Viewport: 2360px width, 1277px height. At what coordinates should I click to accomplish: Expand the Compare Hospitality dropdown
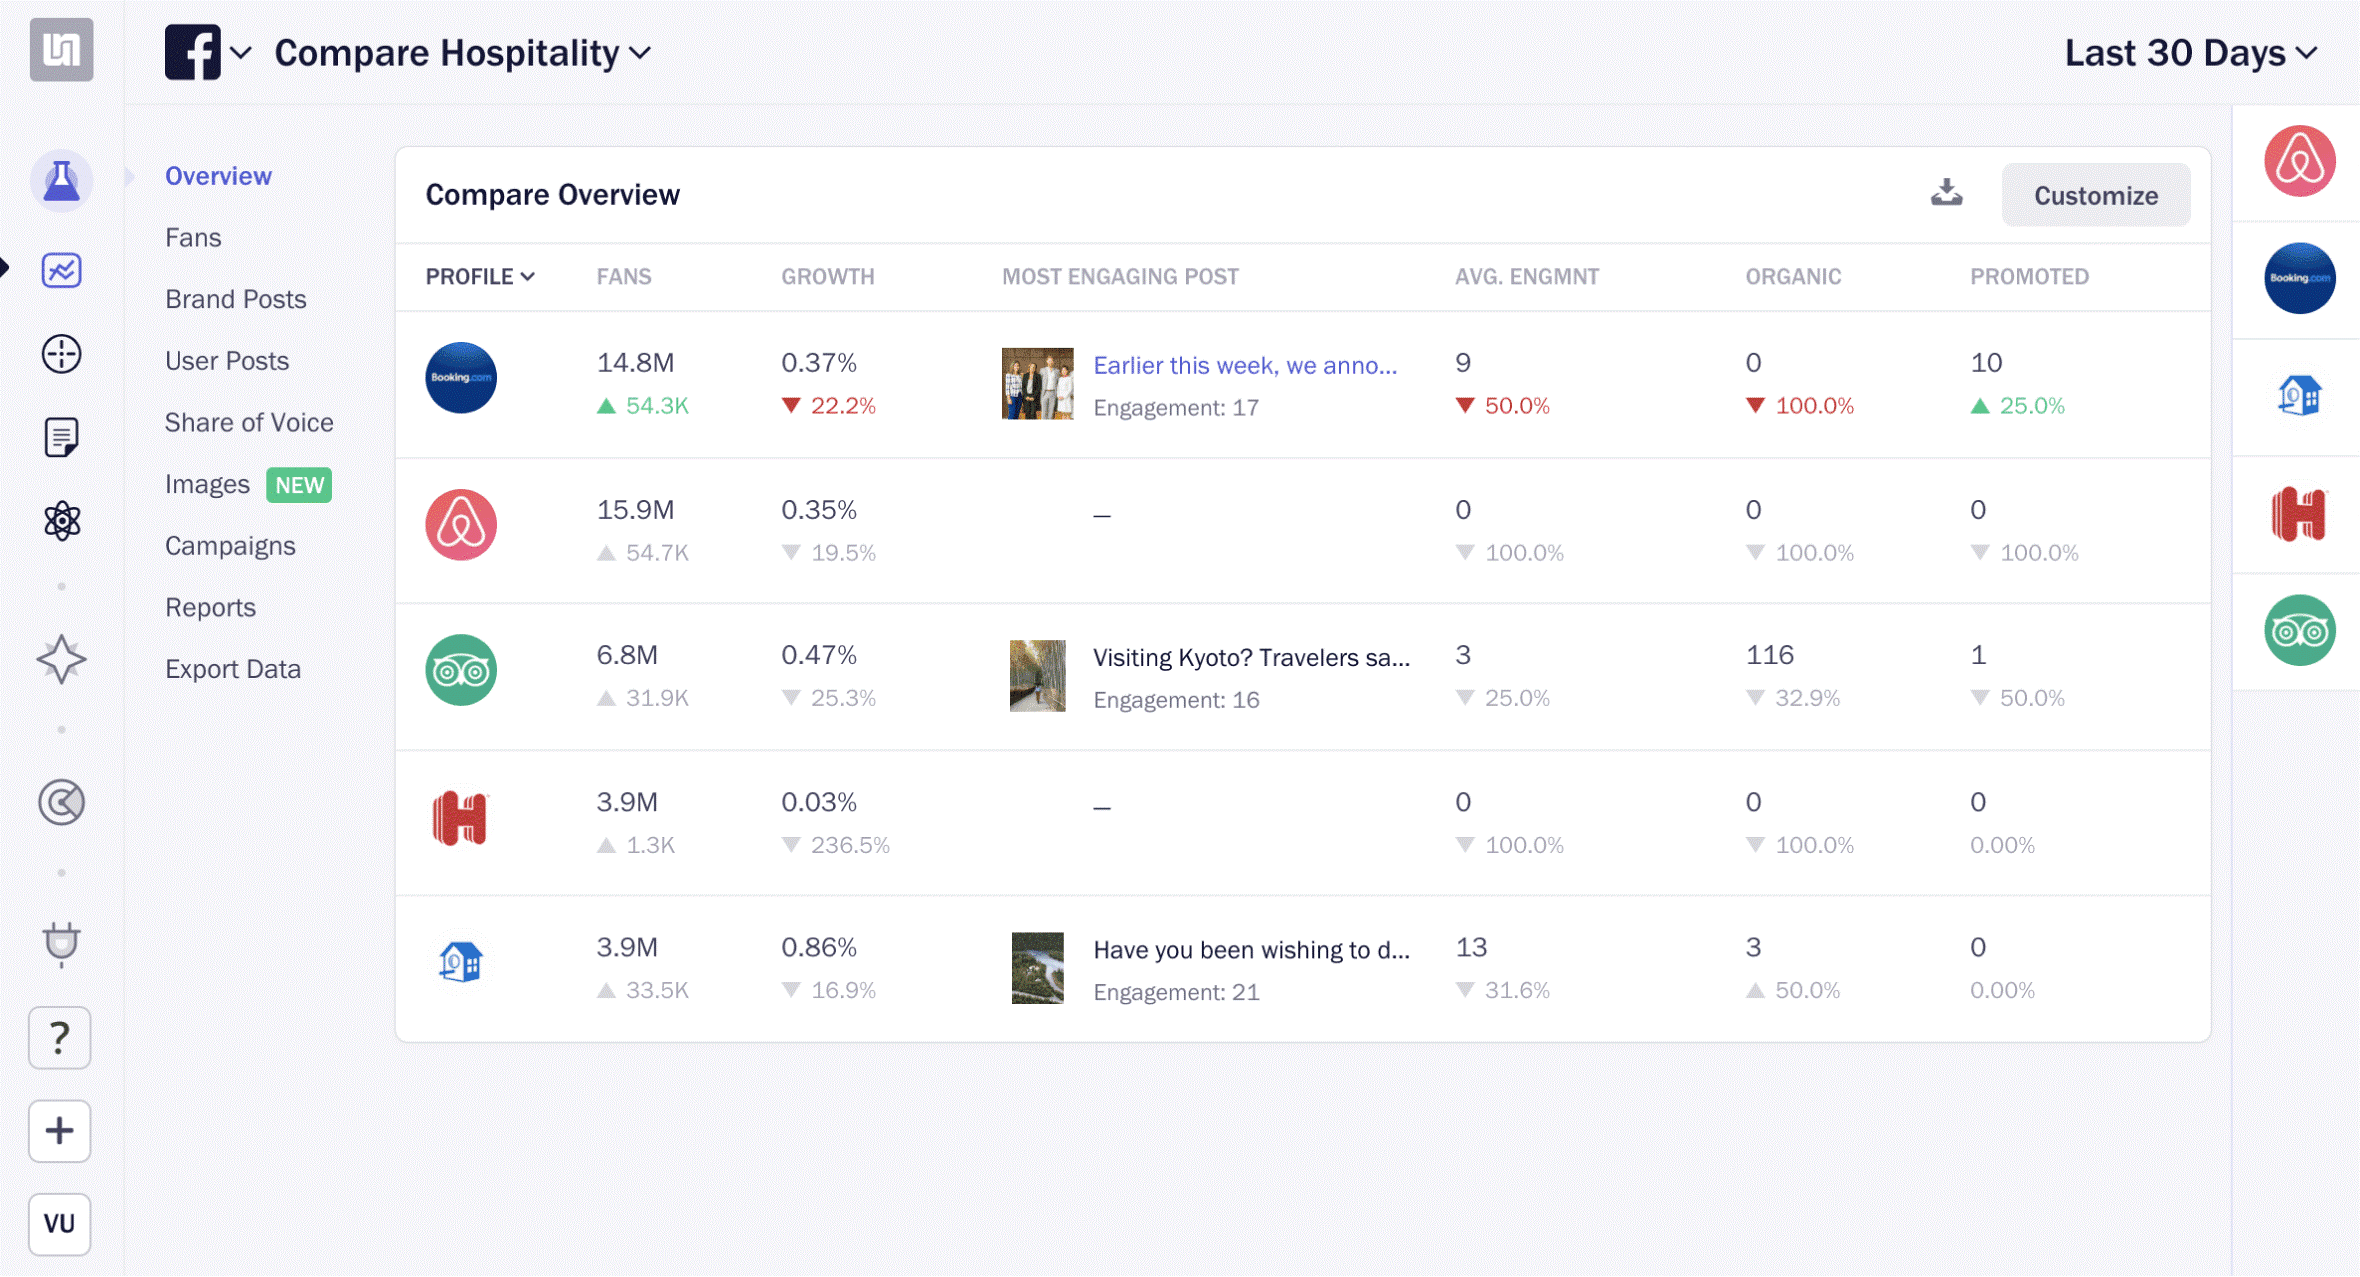[x=463, y=53]
